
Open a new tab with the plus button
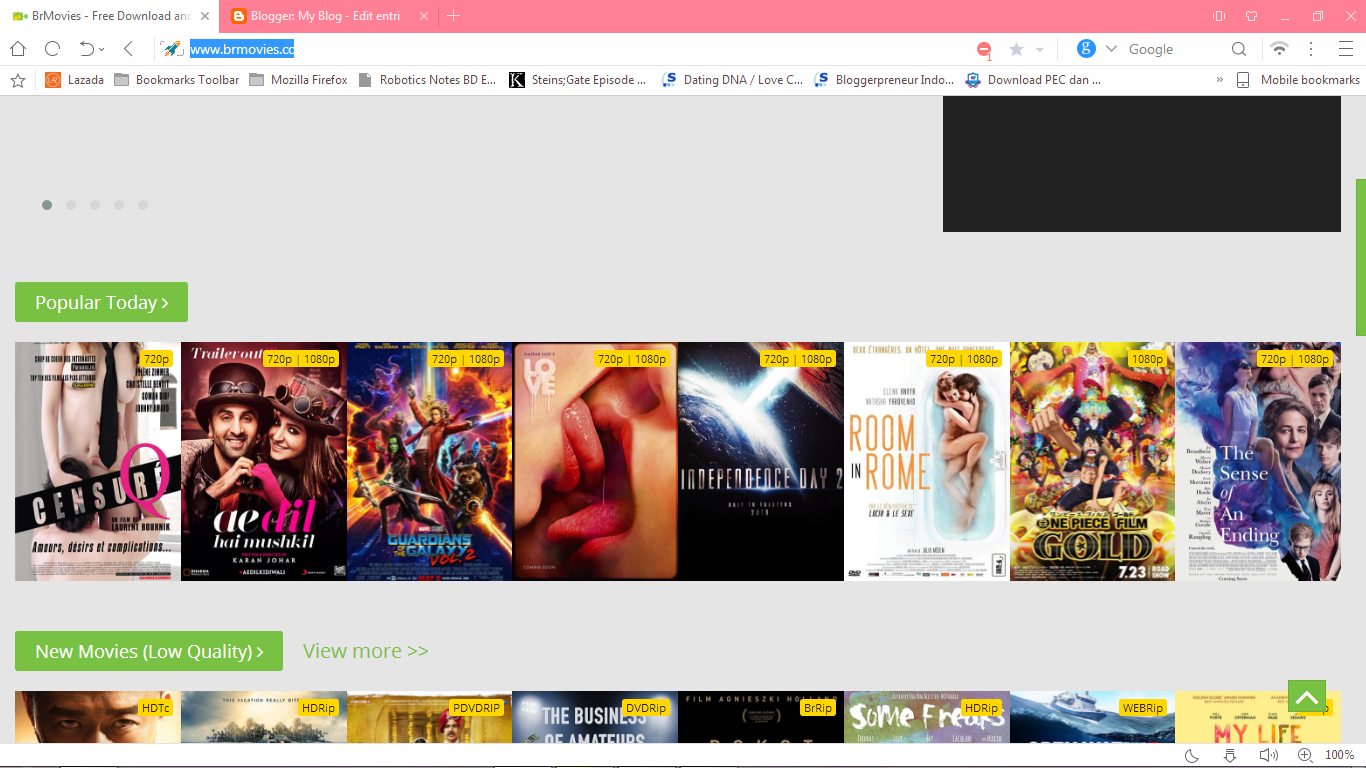[454, 16]
